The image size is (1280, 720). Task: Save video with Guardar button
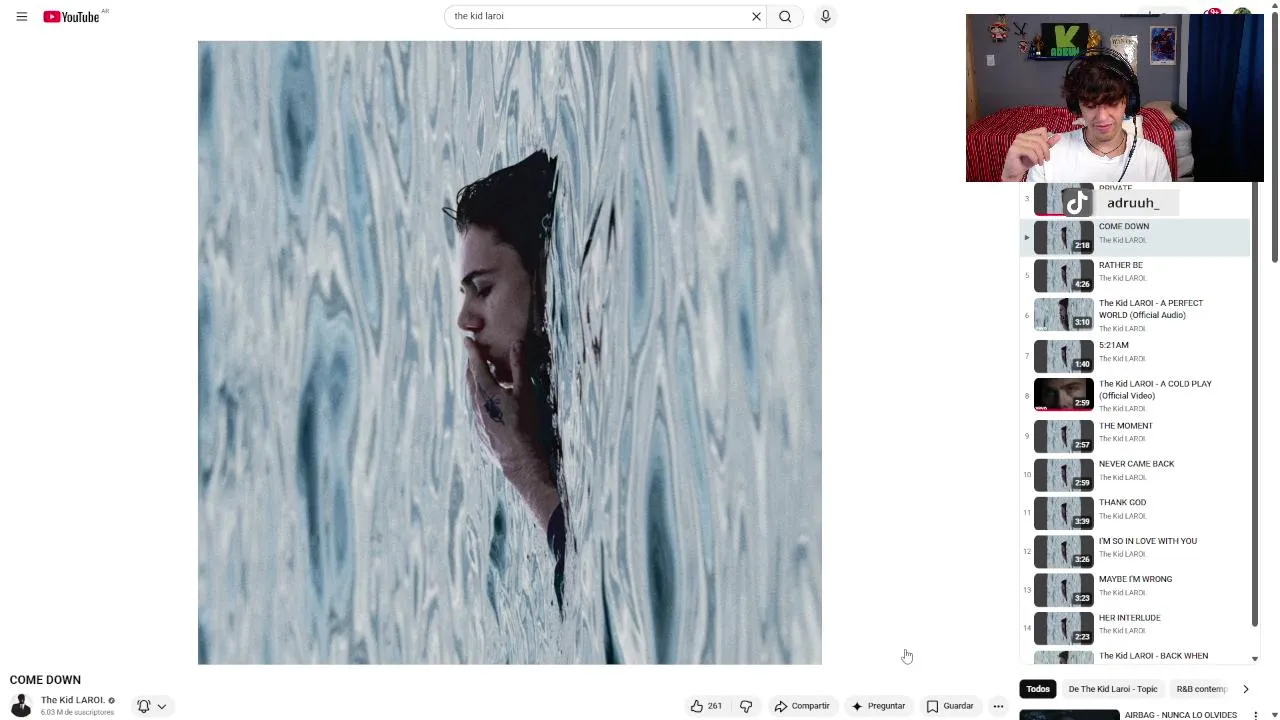click(950, 706)
